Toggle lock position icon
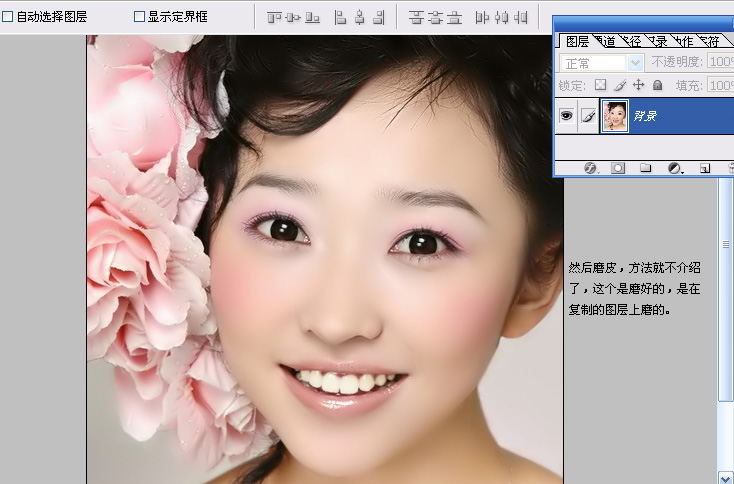734x484 pixels. click(639, 85)
